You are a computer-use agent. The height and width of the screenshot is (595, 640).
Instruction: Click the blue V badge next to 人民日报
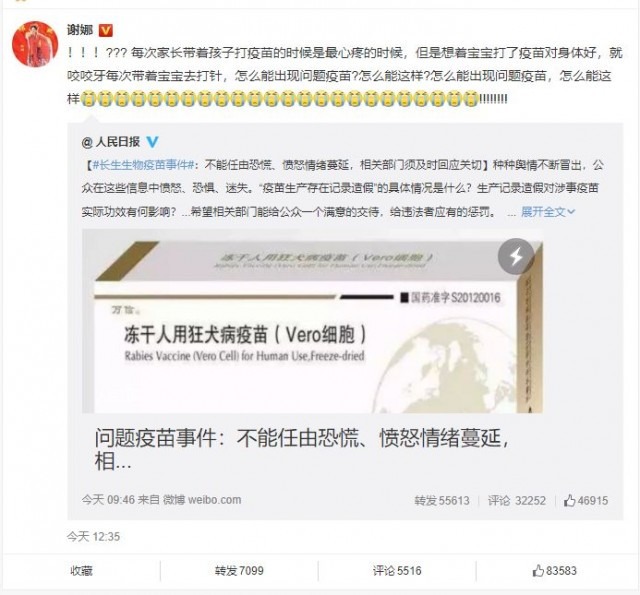[x=152, y=142]
